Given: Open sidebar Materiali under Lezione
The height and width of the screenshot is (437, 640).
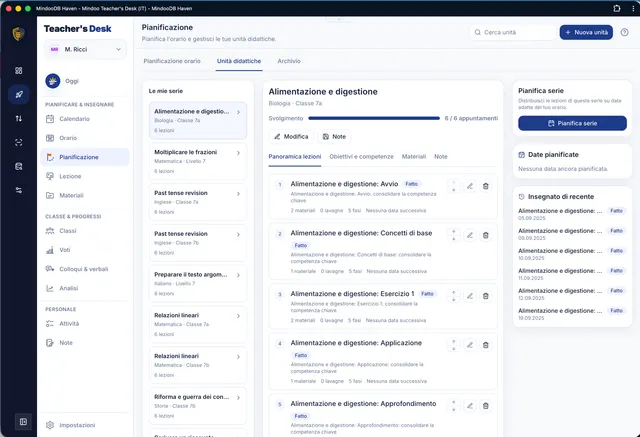Looking at the screenshot, I should tap(84, 195).
